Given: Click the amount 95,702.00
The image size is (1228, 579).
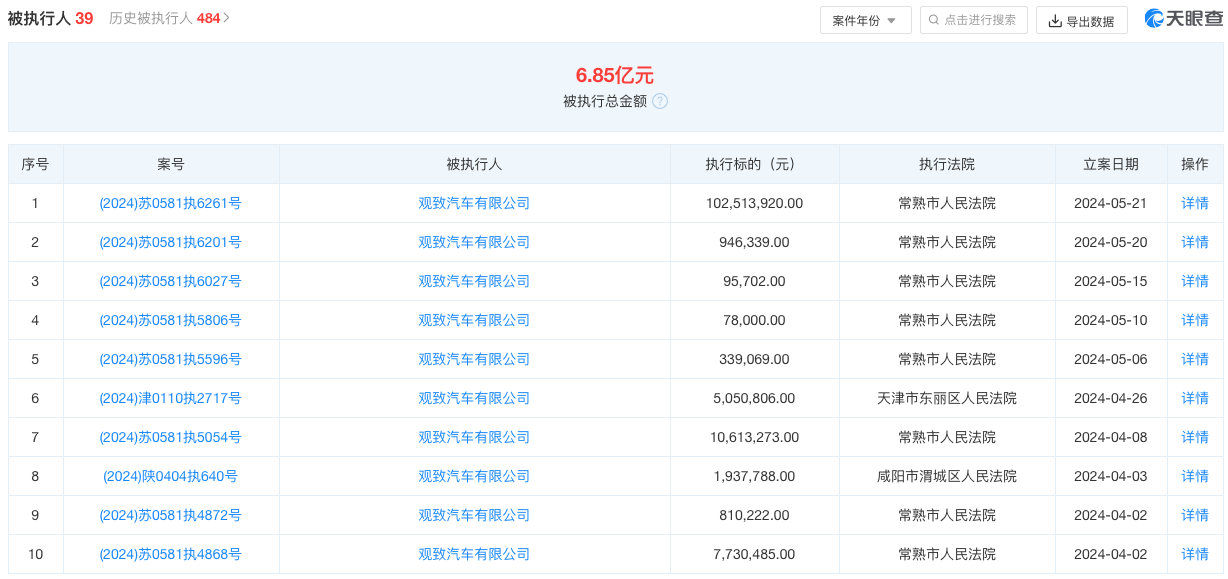Looking at the screenshot, I should point(754,281).
